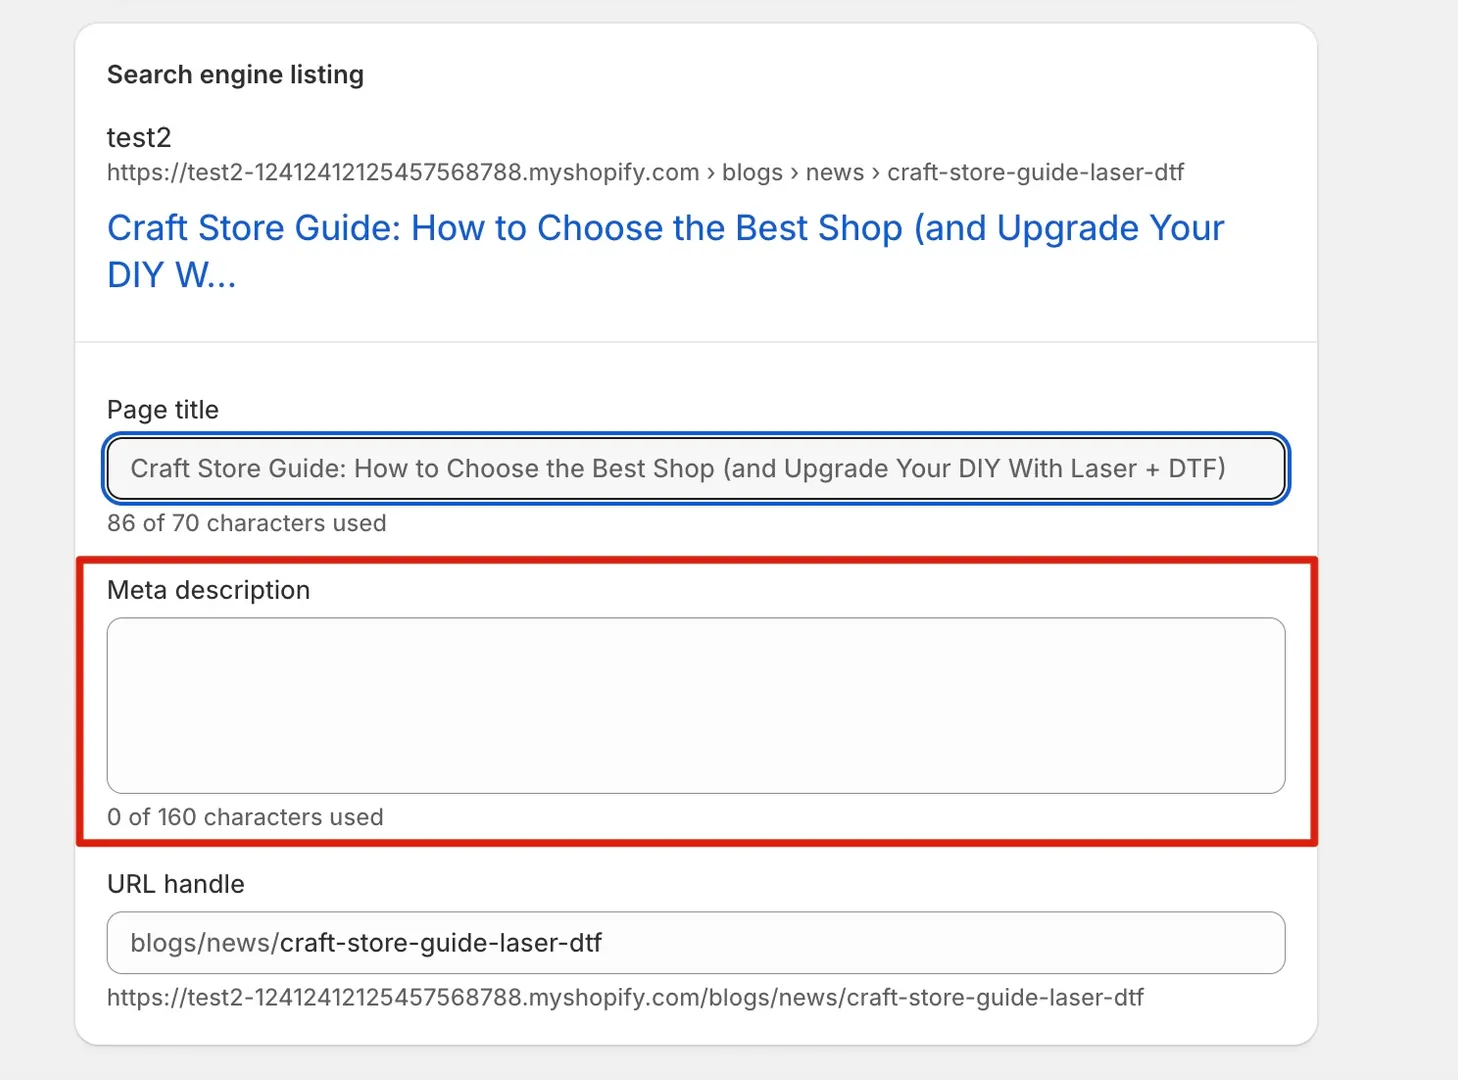Click the full URL below the handle field

tap(625, 997)
